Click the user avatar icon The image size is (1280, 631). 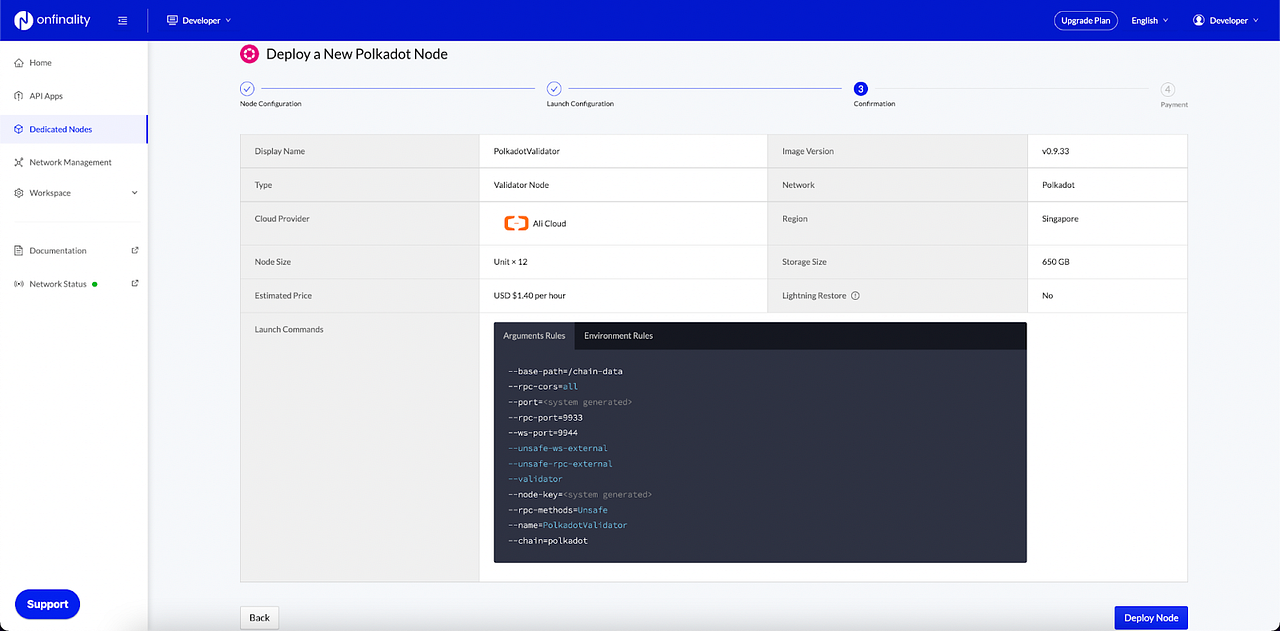tap(1199, 20)
